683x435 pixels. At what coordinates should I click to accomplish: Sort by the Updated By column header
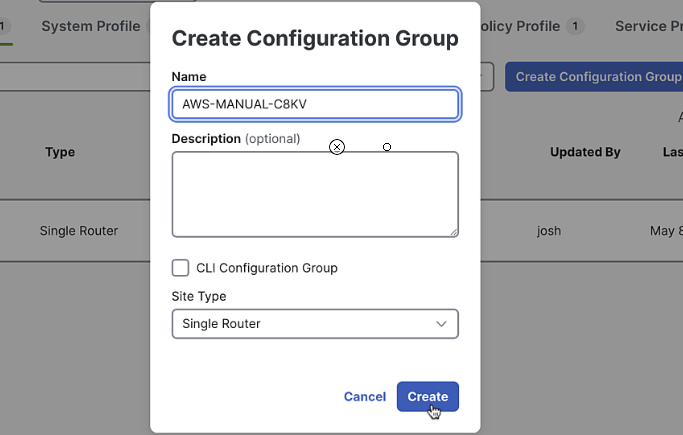click(585, 152)
